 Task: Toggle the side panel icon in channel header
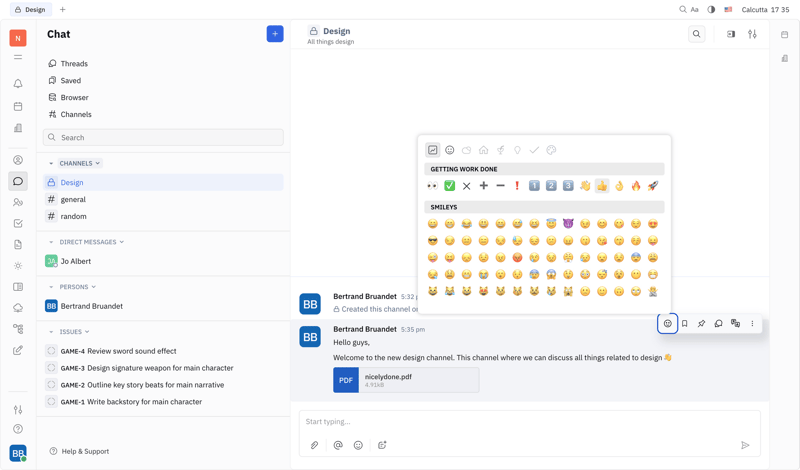tap(731, 34)
